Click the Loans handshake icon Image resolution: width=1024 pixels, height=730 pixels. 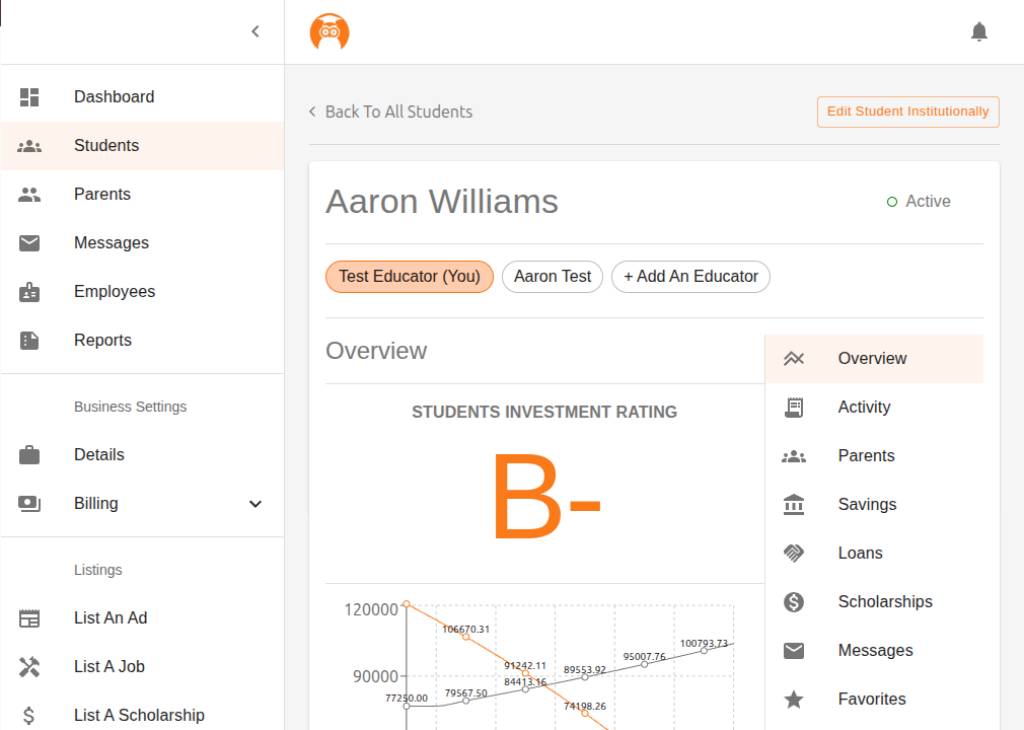click(794, 553)
